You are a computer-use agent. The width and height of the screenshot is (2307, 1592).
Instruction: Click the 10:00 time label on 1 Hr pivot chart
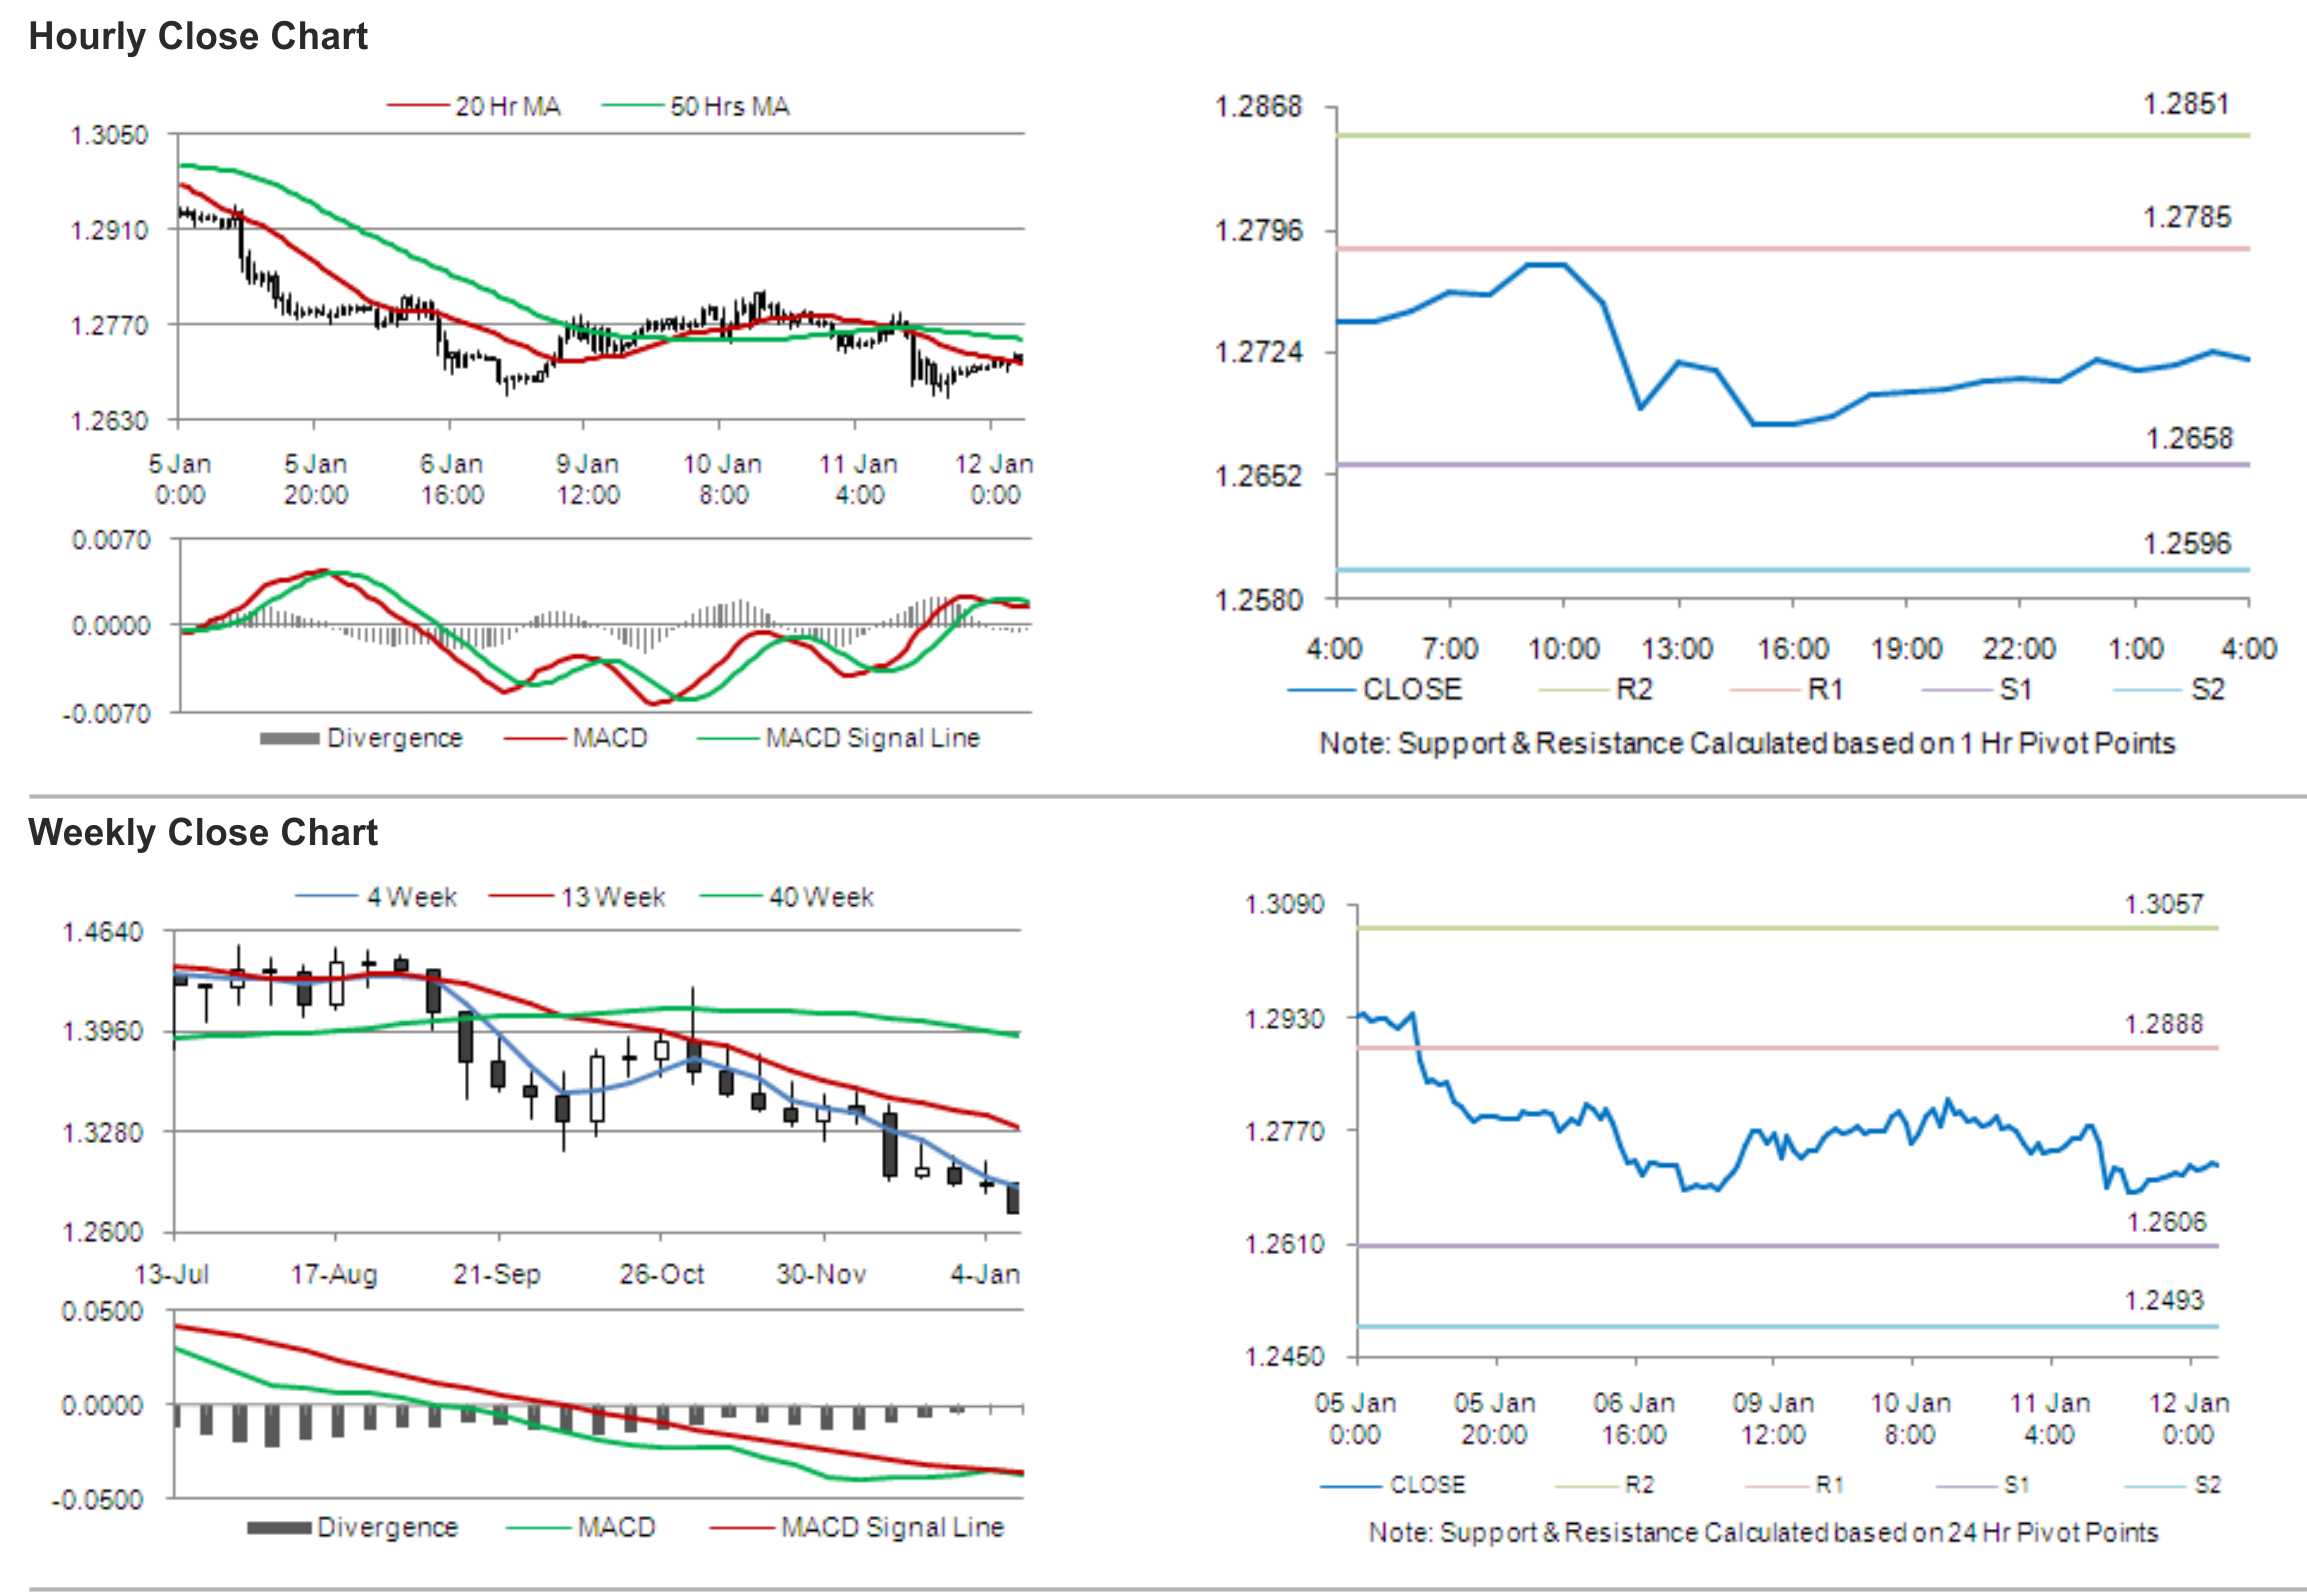pos(1564,649)
